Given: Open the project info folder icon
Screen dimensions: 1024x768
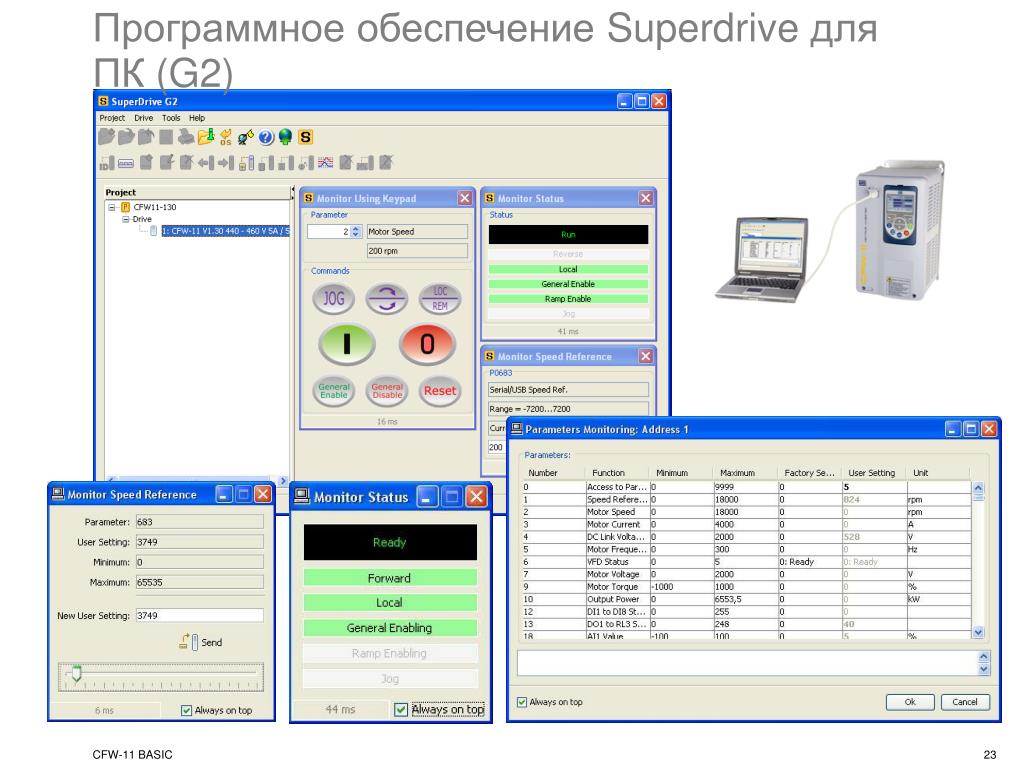Looking at the screenshot, I should 206,136.
